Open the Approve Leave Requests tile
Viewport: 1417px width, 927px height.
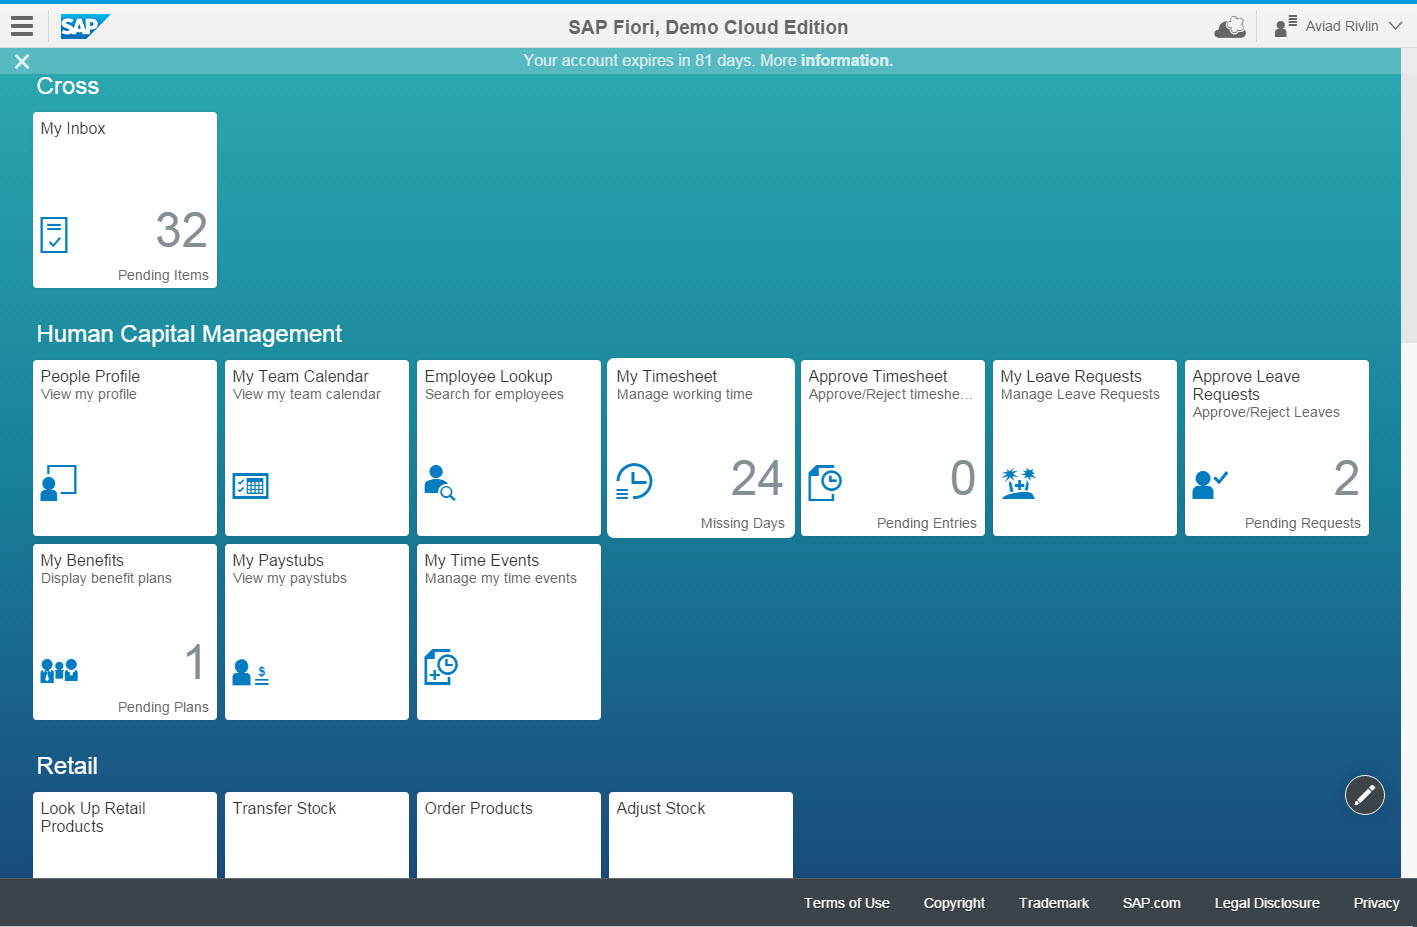(1276, 448)
